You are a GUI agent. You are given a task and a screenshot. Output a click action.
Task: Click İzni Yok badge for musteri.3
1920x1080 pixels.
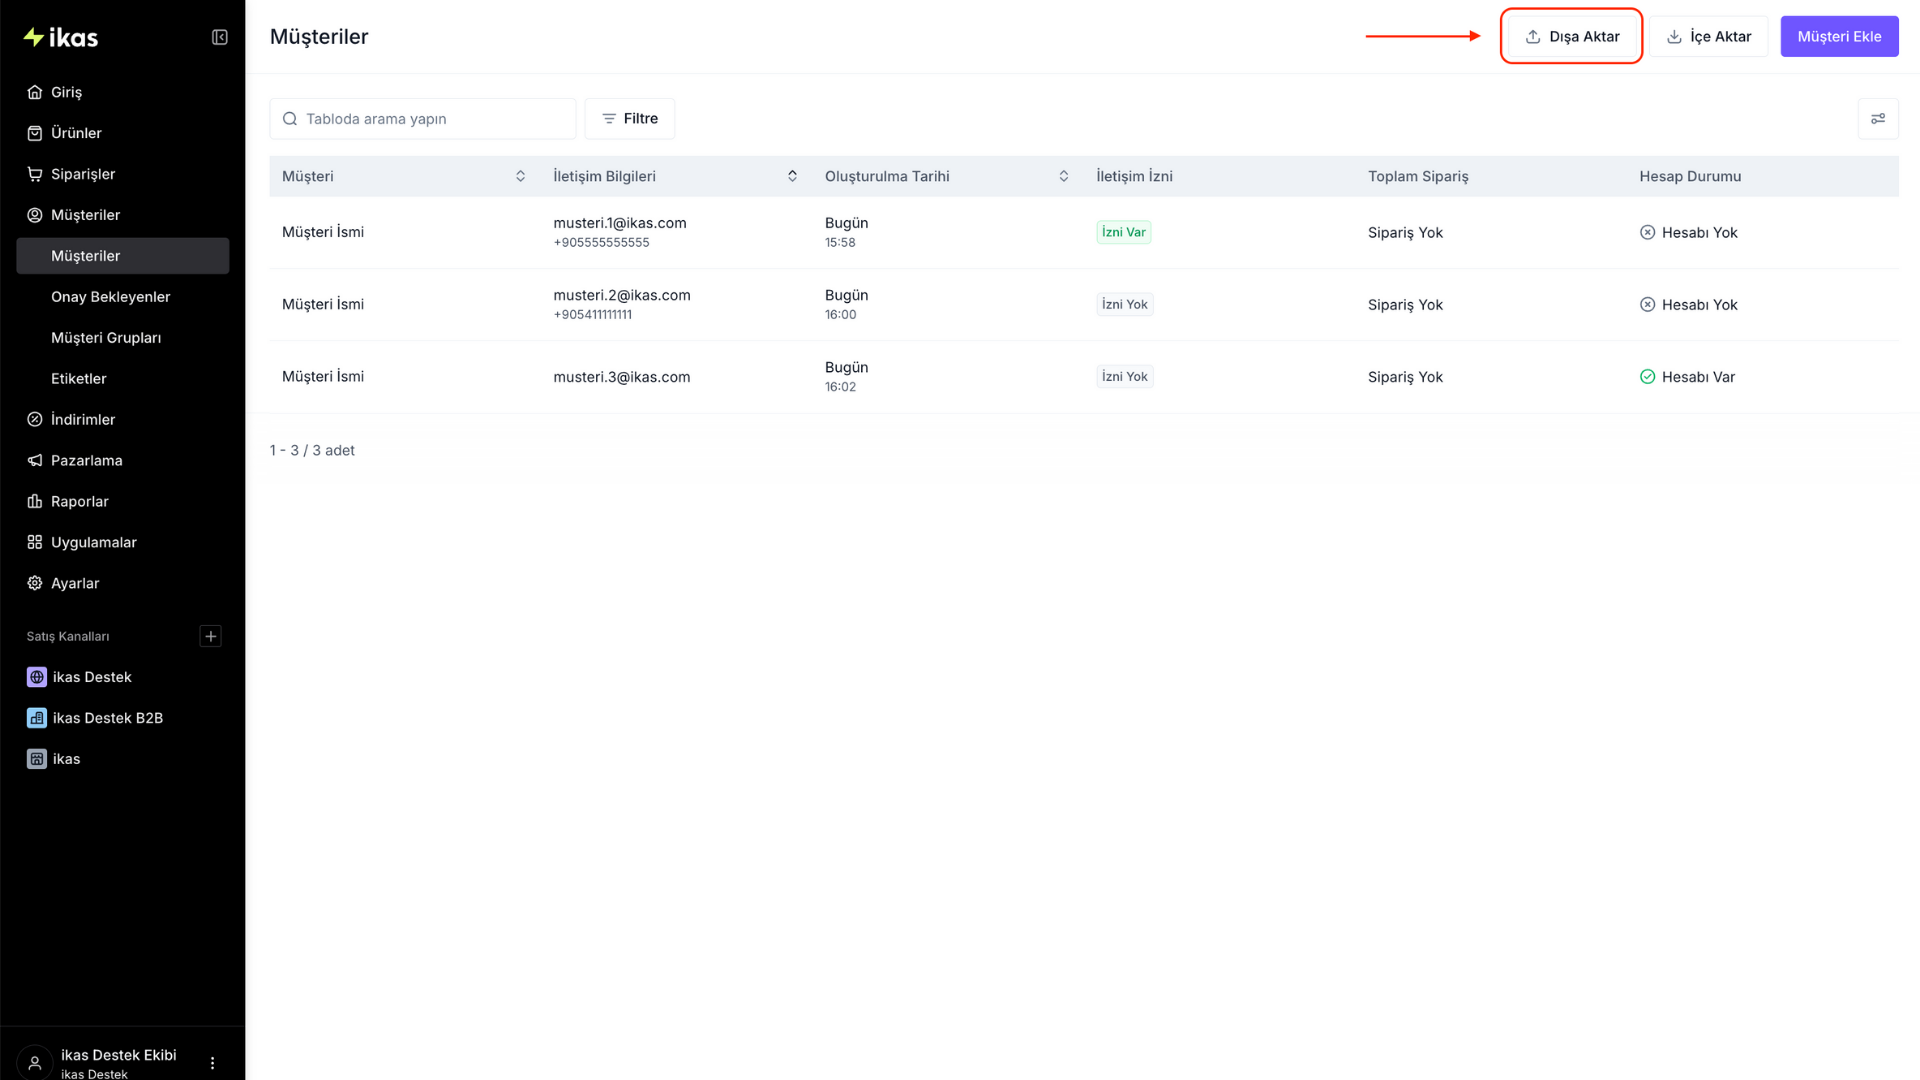click(x=1124, y=377)
